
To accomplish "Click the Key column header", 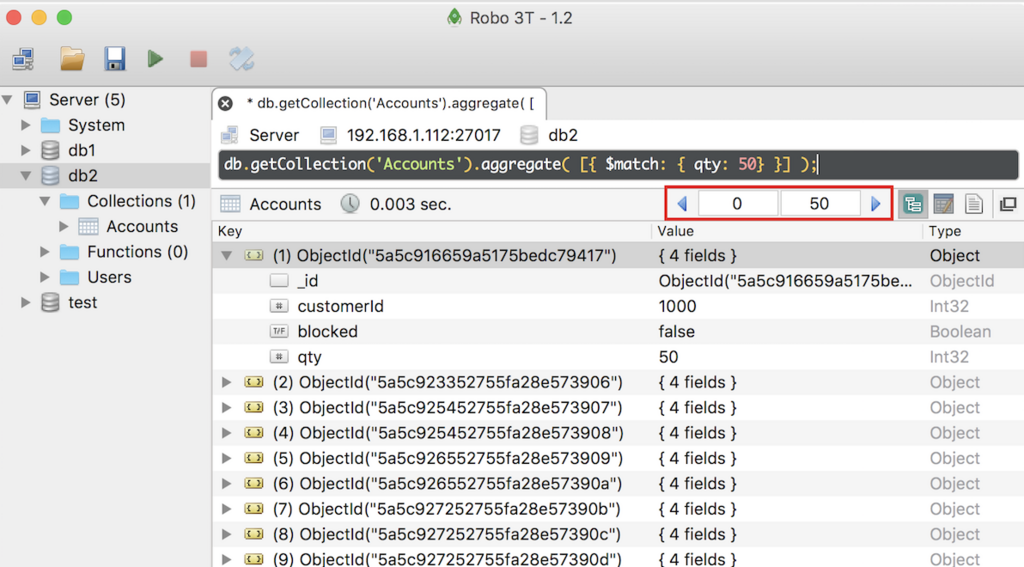I will [432, 231].
